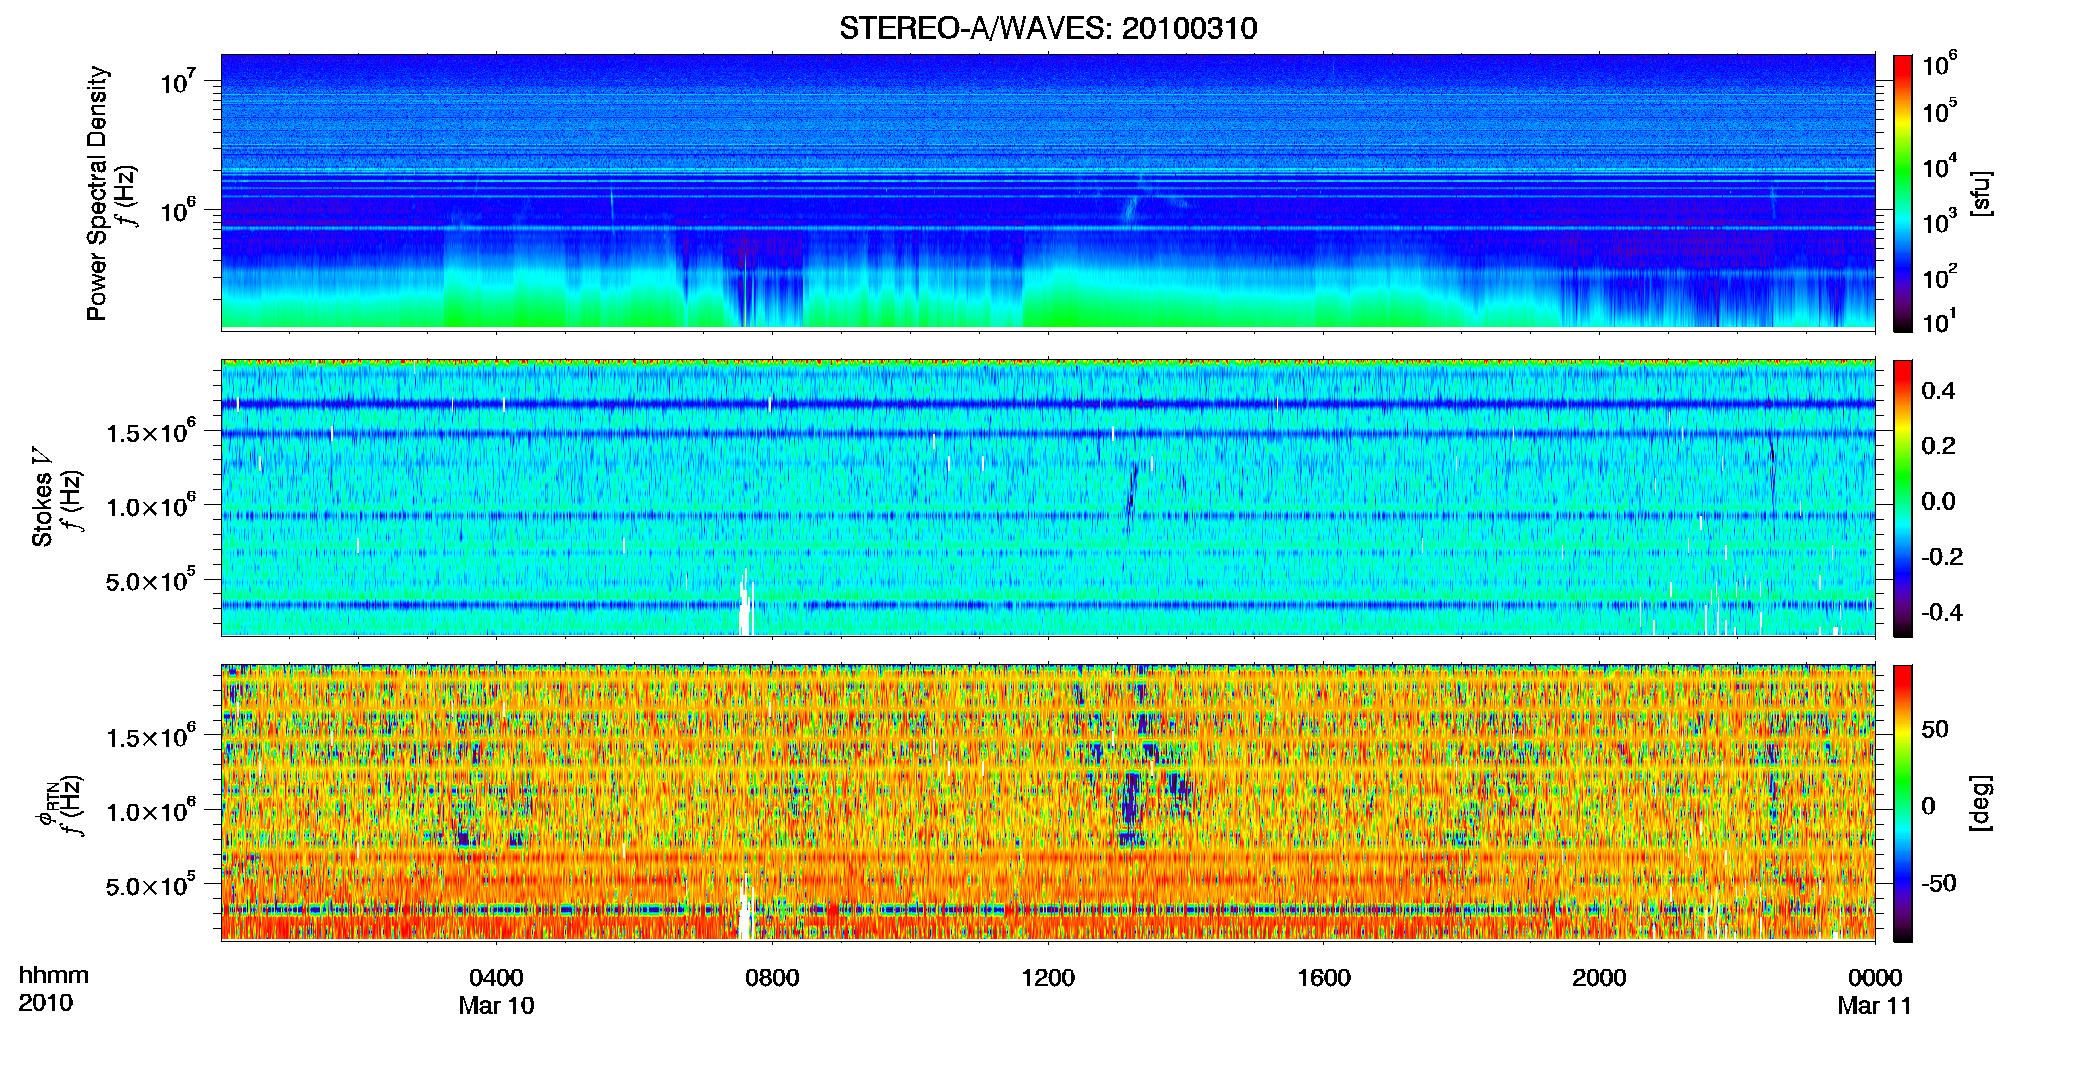Viewport: 2096px width, 1080px height.
Task: Click the 0800 time tick label
Action: (x=772, y=978)
